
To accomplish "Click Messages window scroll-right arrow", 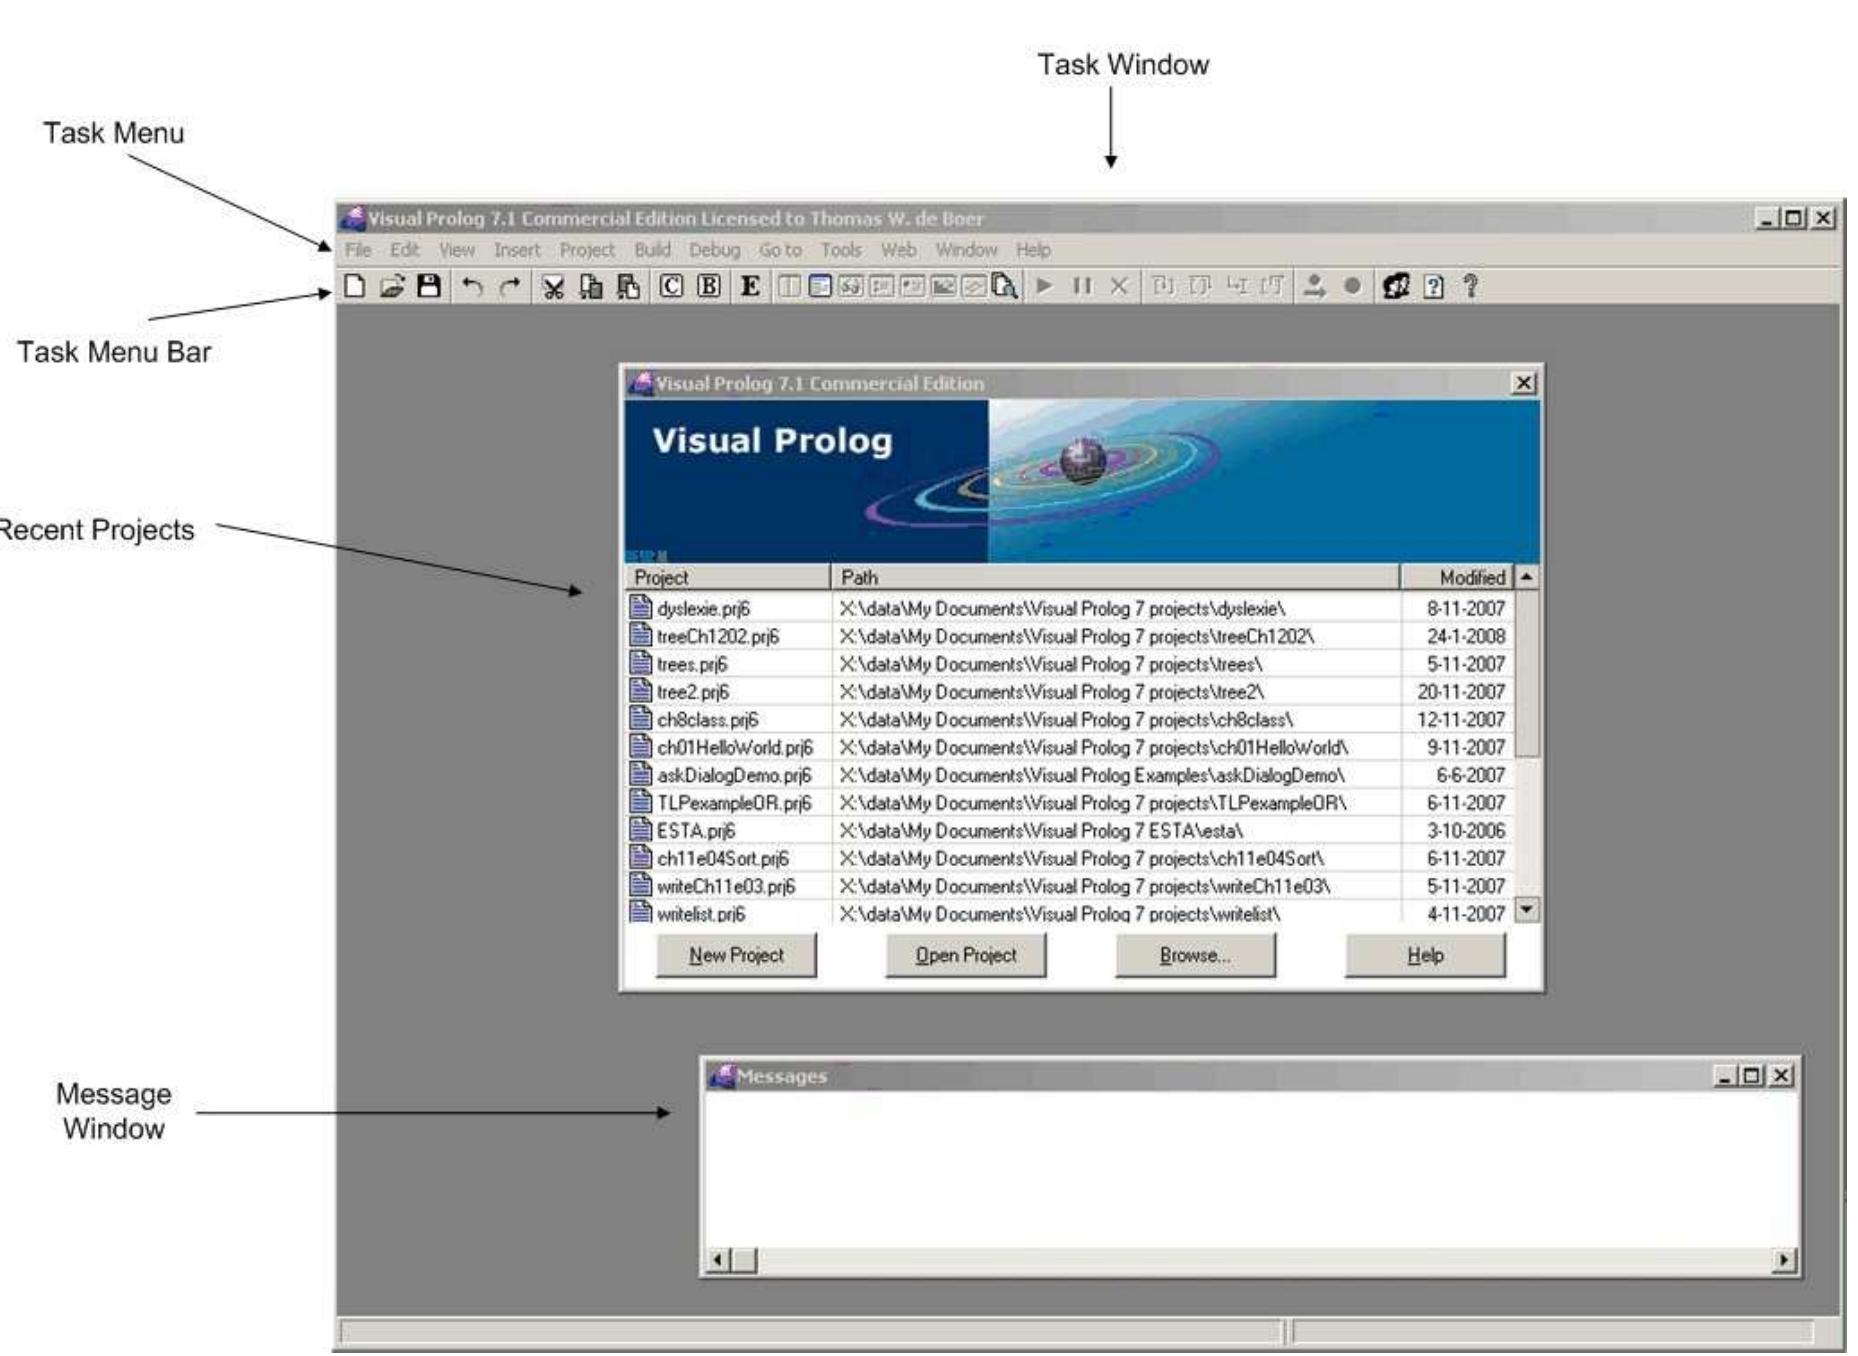I will click(x=1784, y=1260).
